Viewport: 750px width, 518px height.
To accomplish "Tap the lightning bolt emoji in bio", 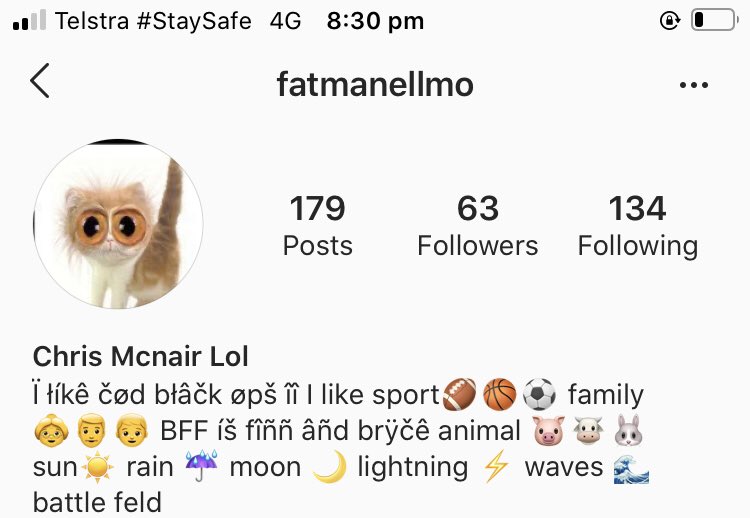I will pyautogui.click(x=496, y=466).
